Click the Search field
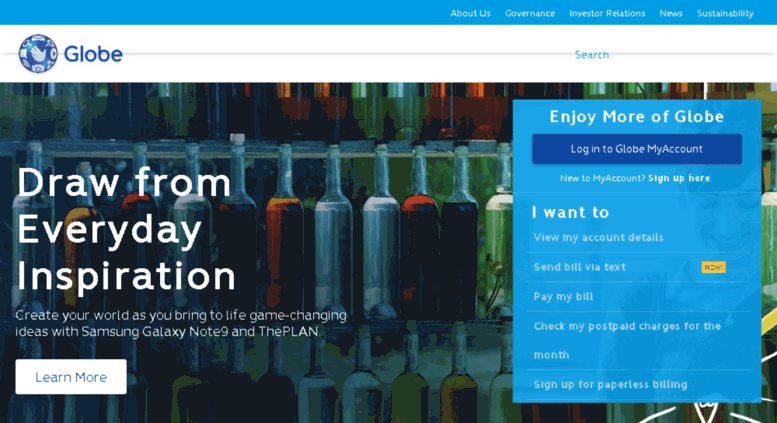 (592, 54)
